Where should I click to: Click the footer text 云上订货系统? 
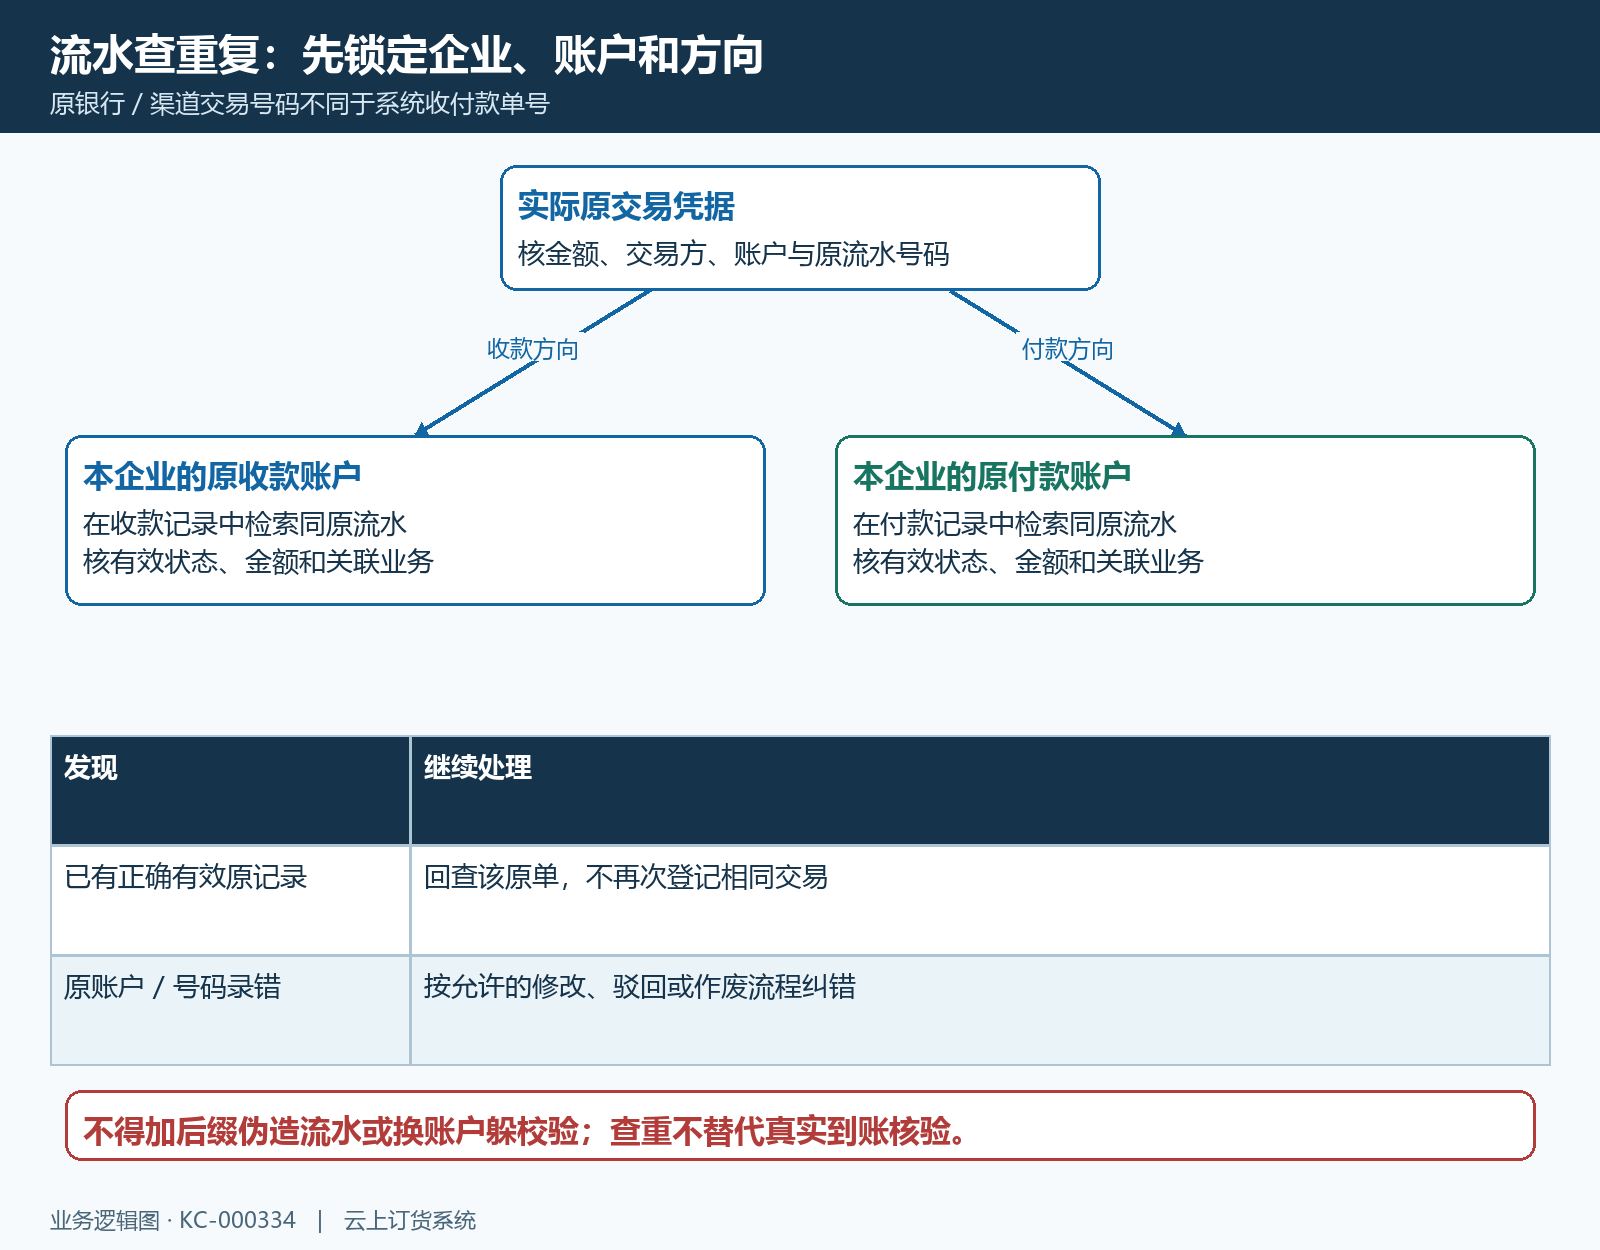tap(410, 1220)
